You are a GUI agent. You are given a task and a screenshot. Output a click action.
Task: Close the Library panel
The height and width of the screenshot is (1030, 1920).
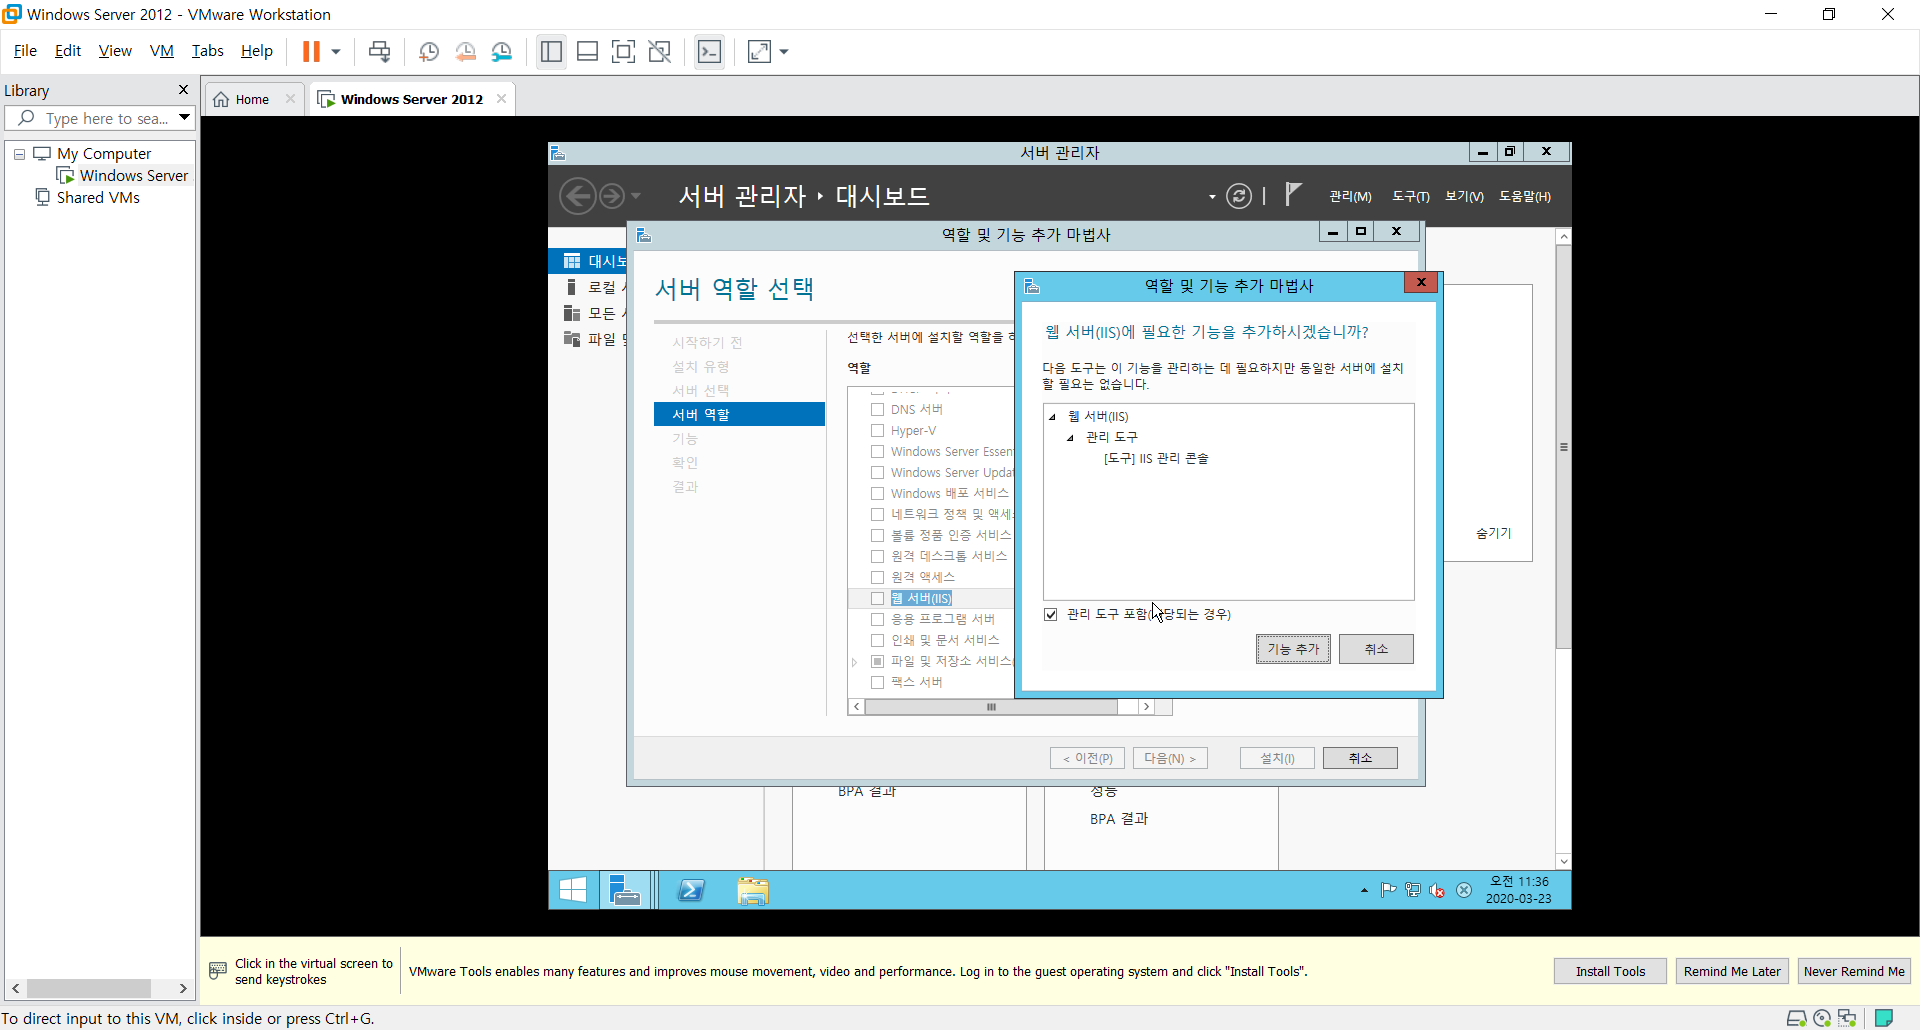183,90
